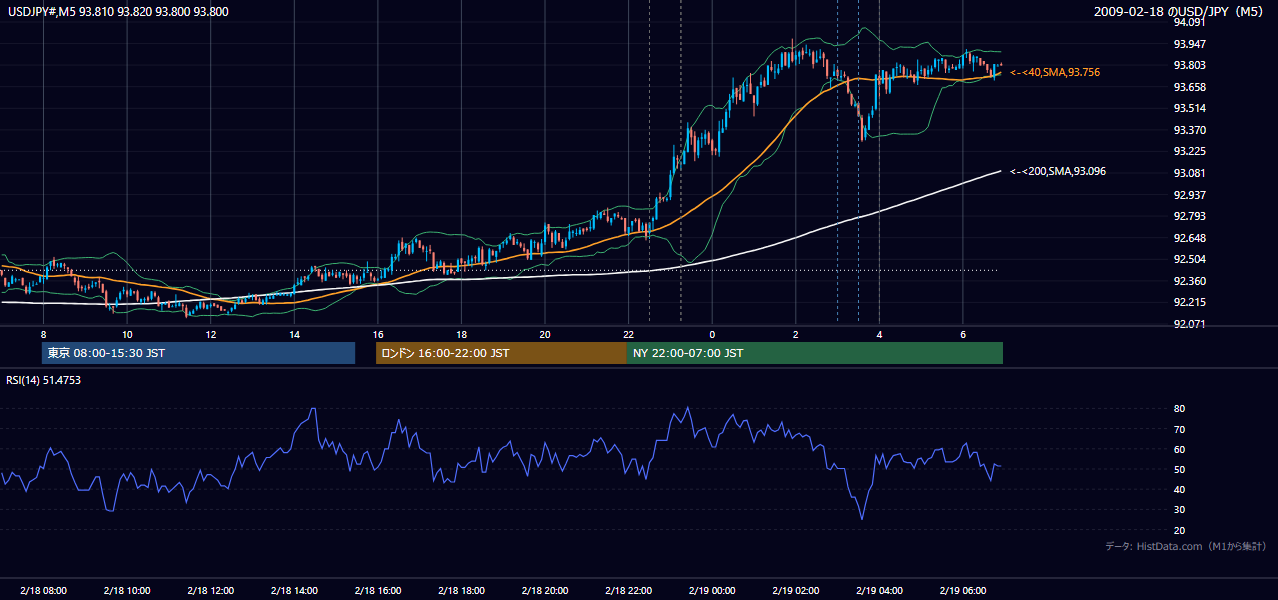1278x600 pixels.
Task: Click the 2/19 02:00 bottom time label
Action: coord(795,591)
